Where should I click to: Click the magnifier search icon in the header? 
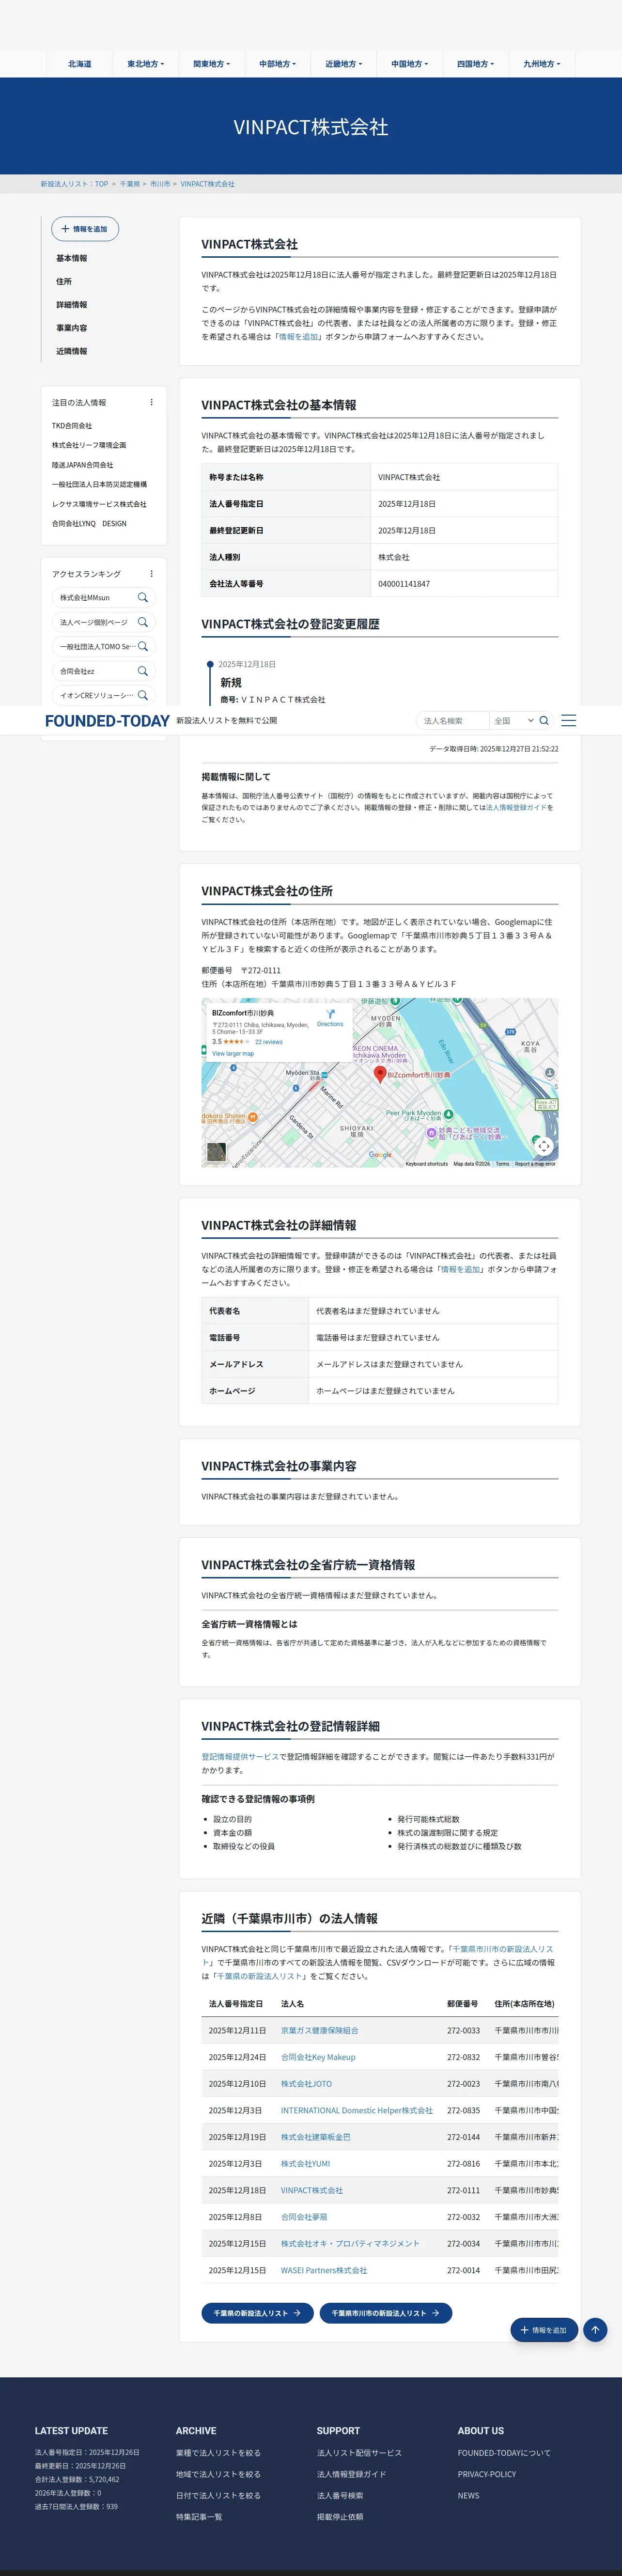544,720
